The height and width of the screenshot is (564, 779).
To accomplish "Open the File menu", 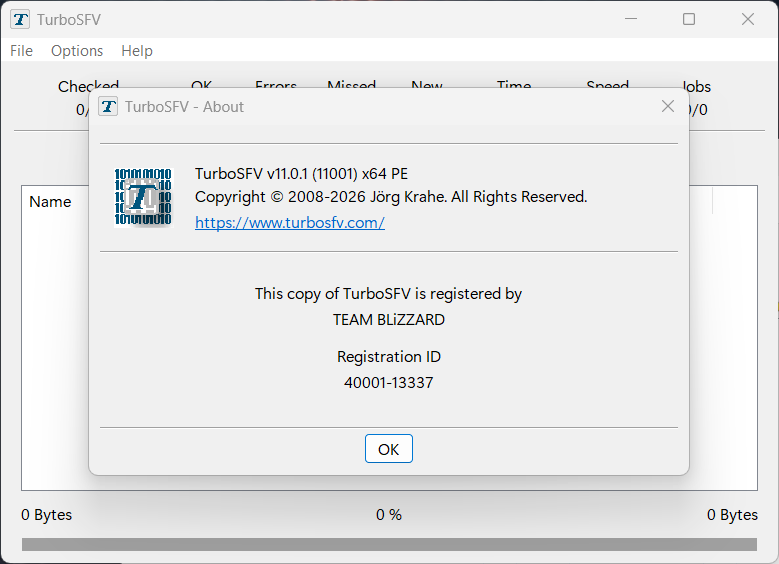I will click(x=21, y=51).
